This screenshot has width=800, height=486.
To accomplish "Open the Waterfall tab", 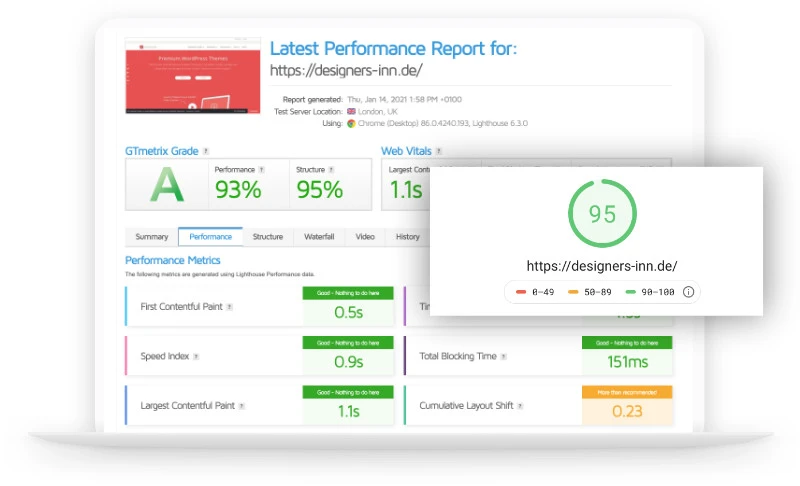I will coord(319,237).
